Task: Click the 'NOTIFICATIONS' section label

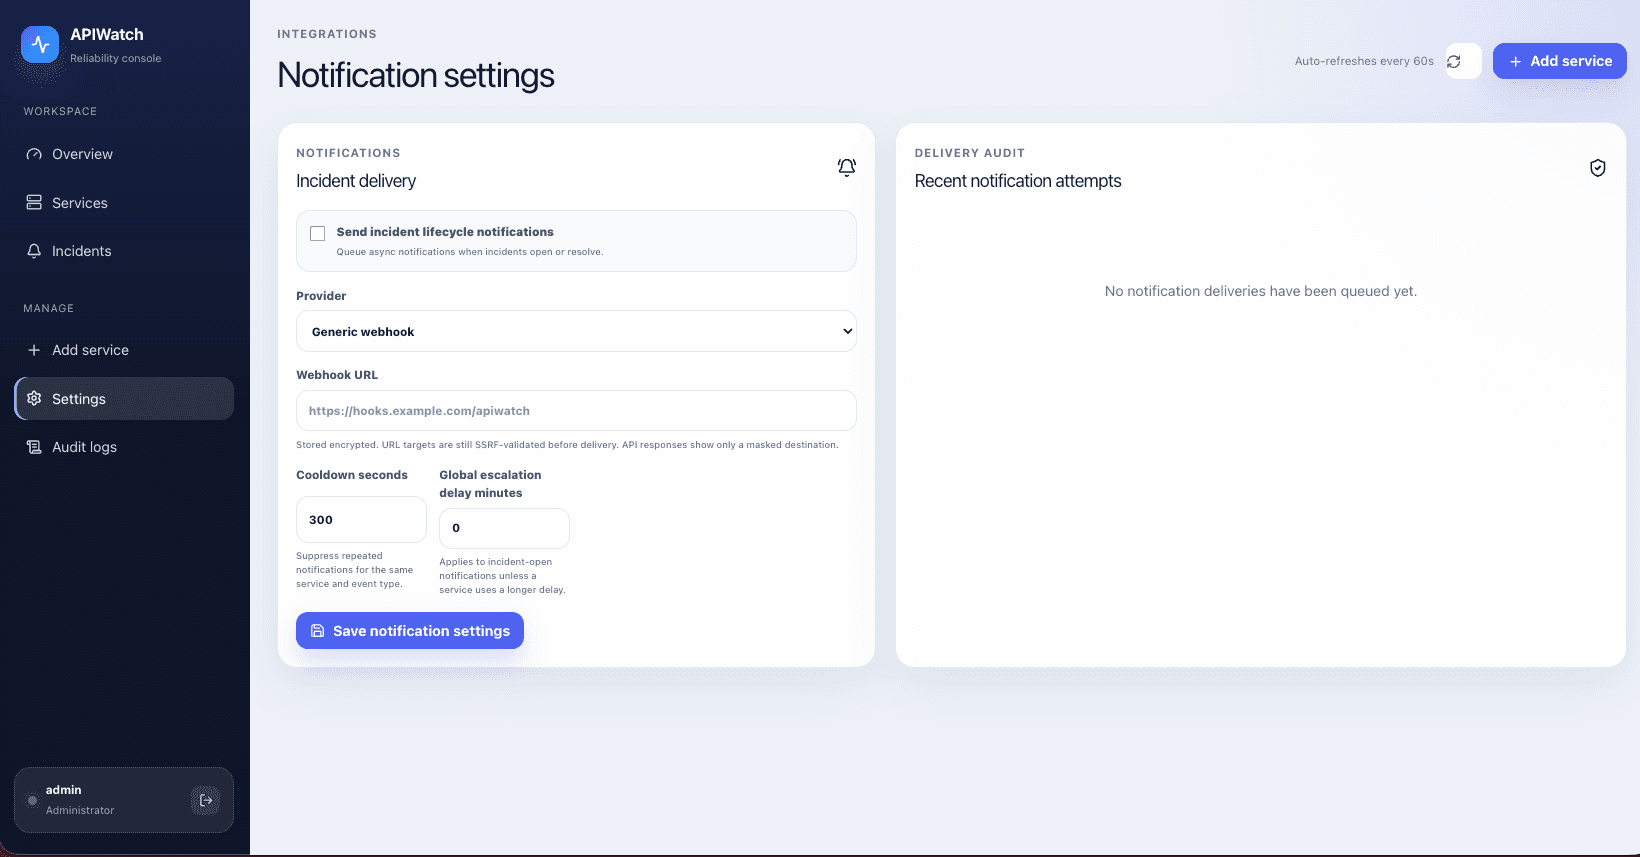Action: point(348,153)
